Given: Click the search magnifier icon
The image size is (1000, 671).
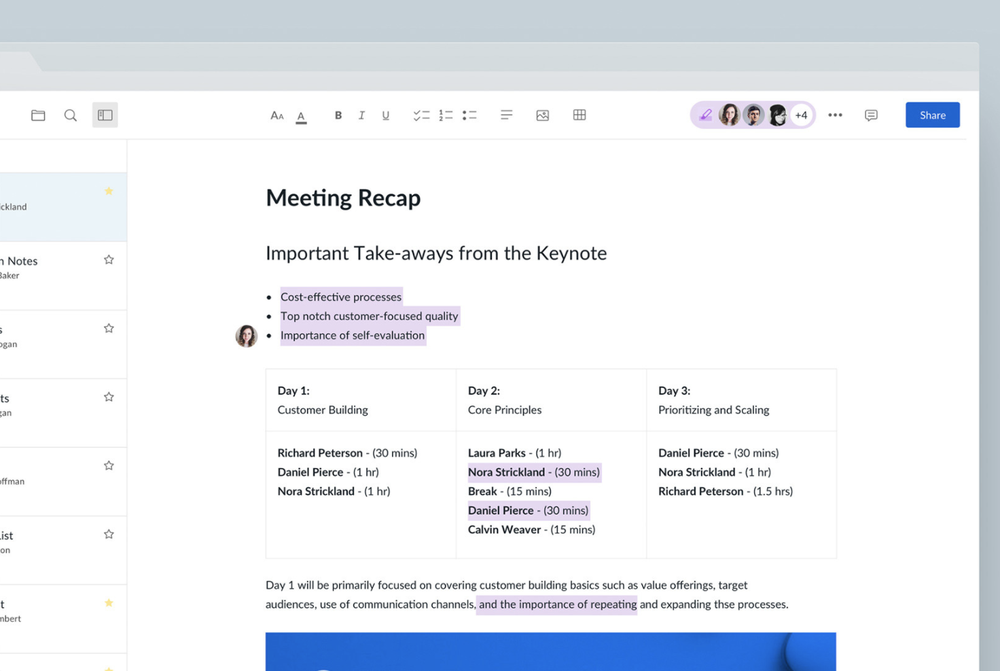Looking at the screenshot, I should click(x=71, y=115).
